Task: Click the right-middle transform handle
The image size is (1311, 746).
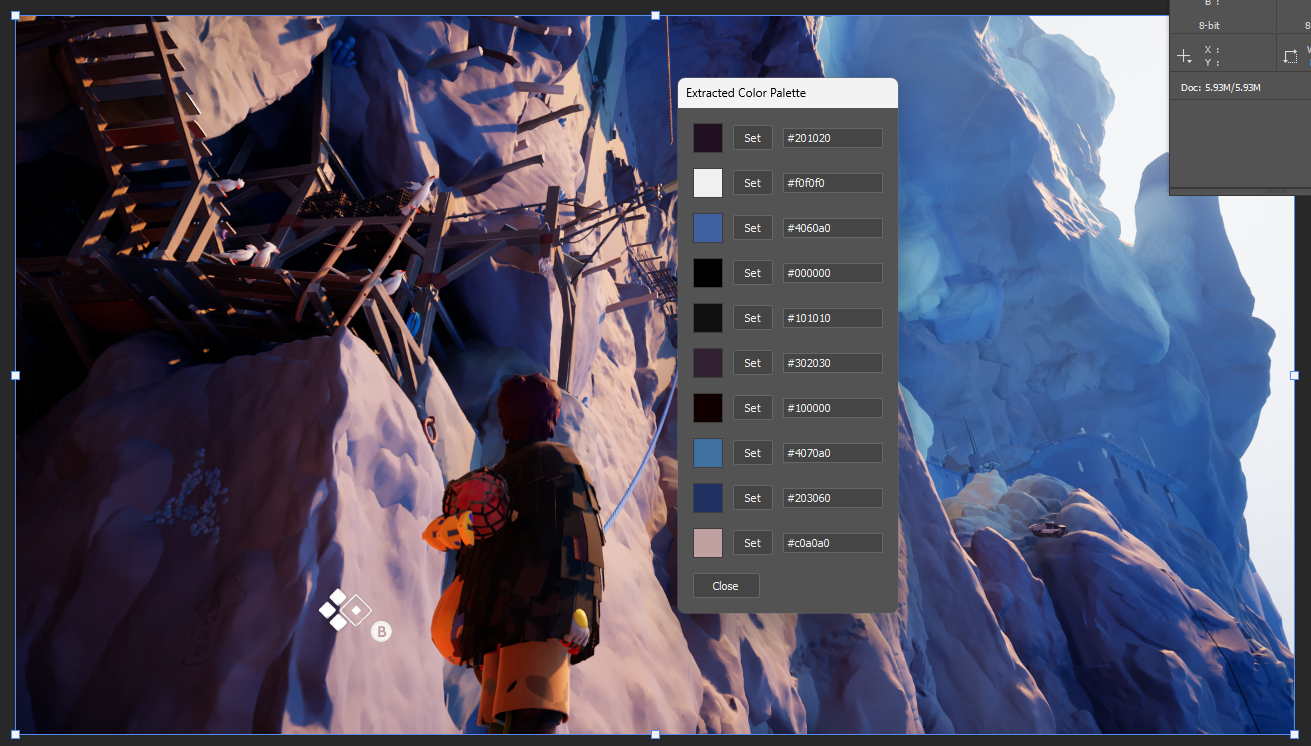Action: (1295, 375)
